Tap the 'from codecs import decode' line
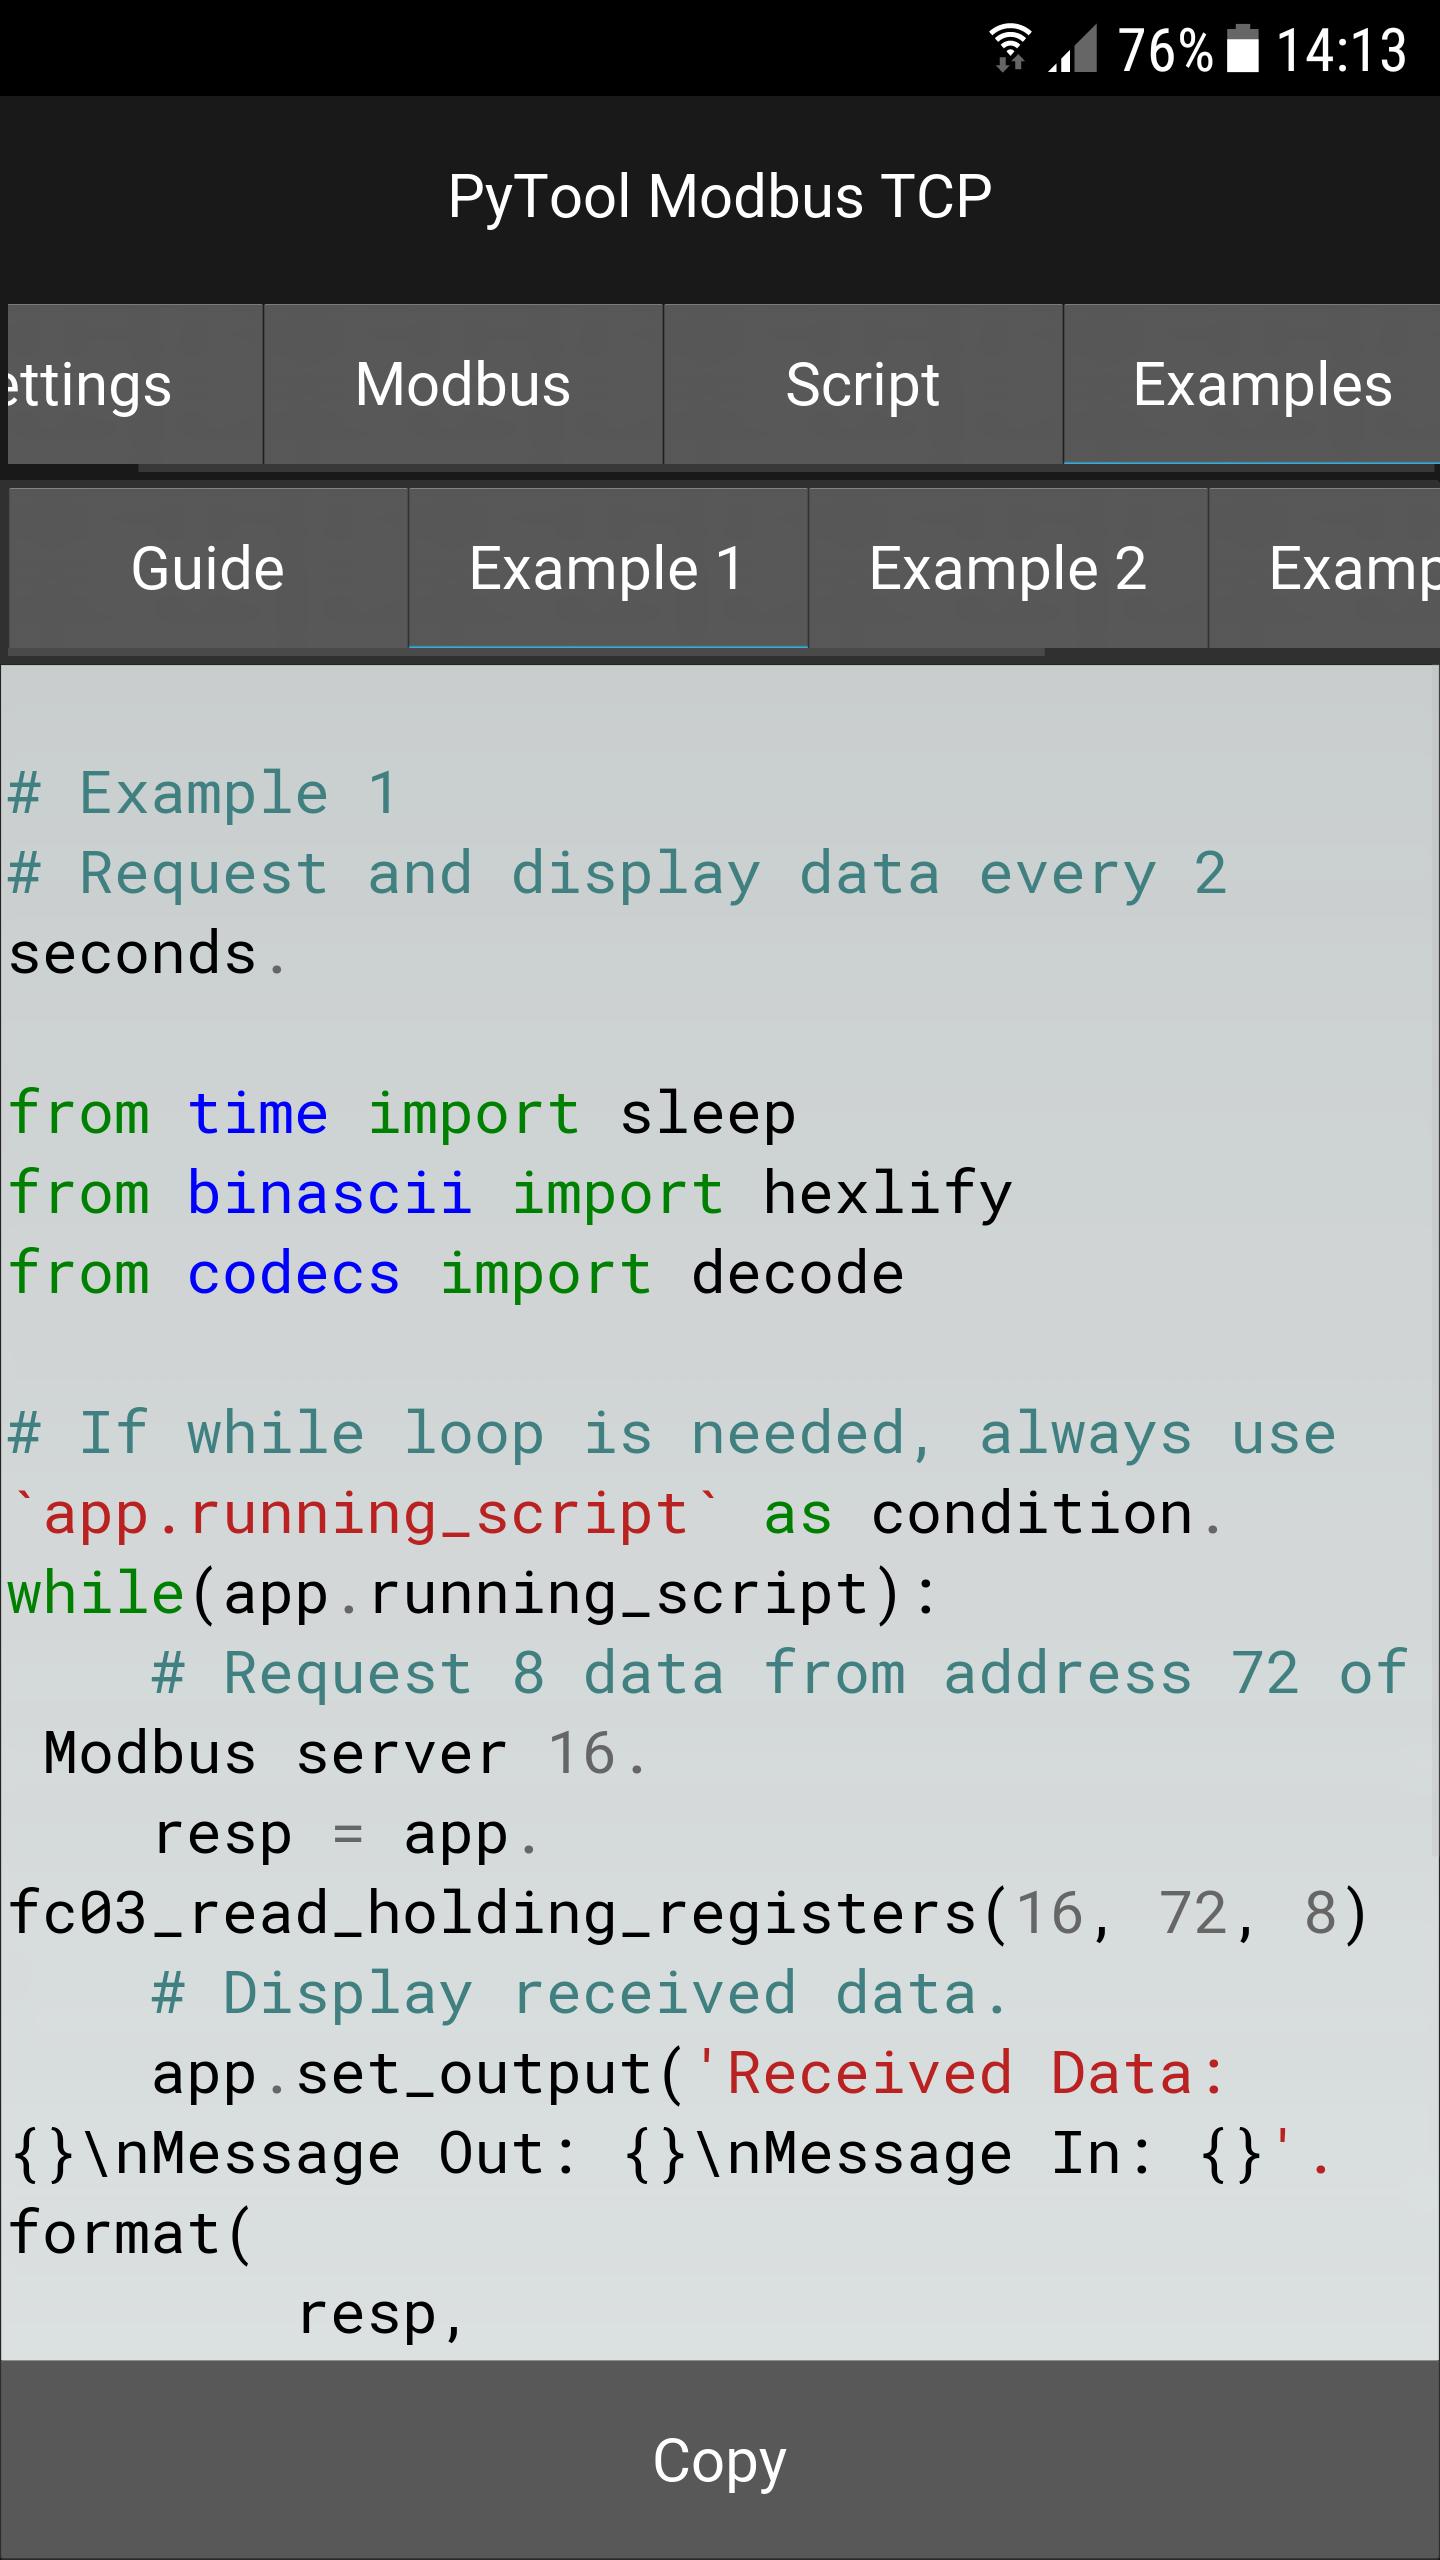The width and height of the screenshot is (1440, 2560). tap(456, 1274)
